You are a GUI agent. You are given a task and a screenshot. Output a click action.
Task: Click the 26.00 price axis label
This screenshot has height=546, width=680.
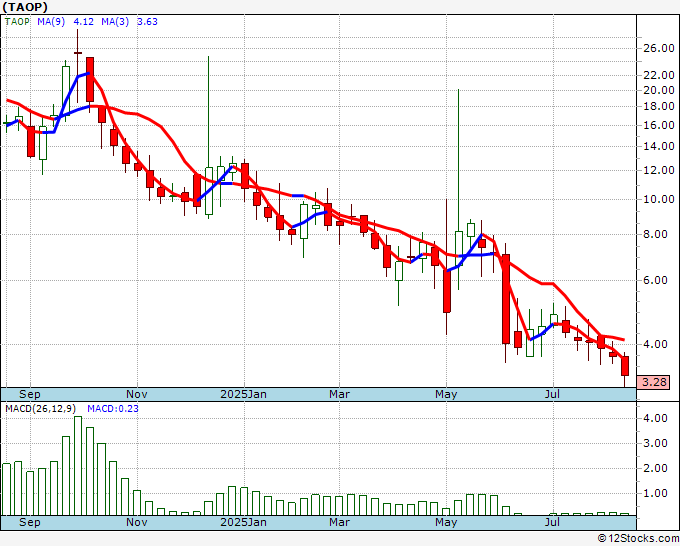tap(659, 48)
